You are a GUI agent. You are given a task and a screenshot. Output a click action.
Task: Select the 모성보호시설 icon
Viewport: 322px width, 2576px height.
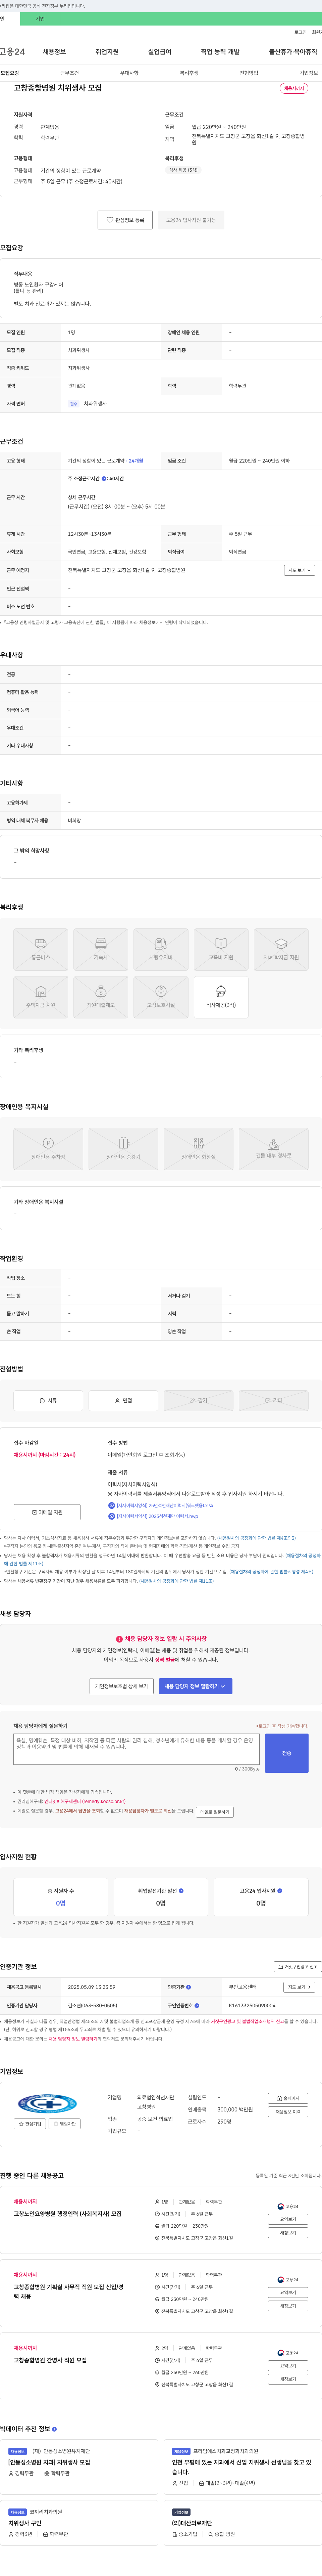coord(161,997)
